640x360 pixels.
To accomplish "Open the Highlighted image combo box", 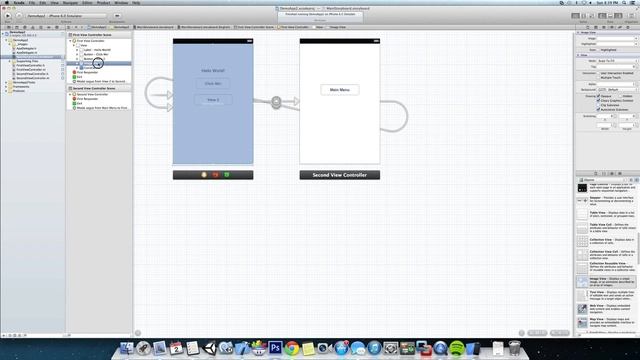I will pos(636,44).
